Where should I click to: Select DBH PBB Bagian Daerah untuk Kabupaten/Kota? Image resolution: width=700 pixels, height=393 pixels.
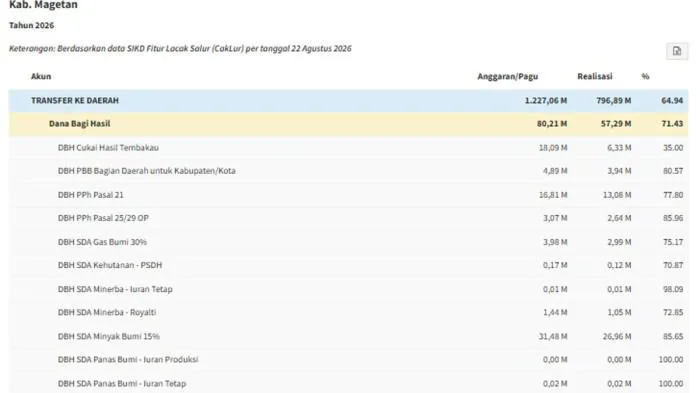pos(348,171)
